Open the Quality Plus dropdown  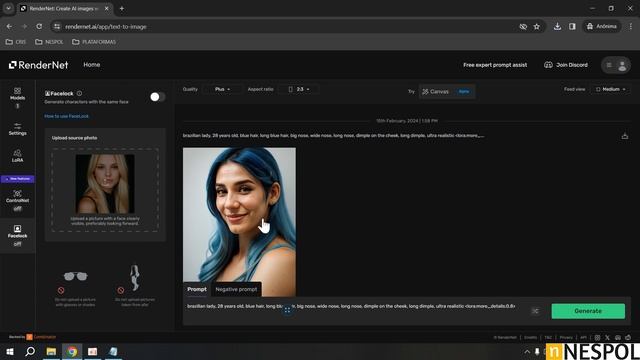pyautogui.click(x=222, y=89)
